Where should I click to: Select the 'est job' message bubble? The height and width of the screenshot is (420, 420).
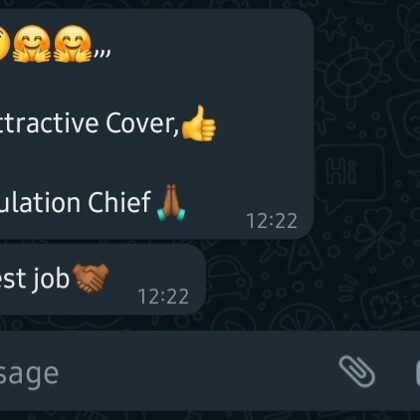pos(102,279)
